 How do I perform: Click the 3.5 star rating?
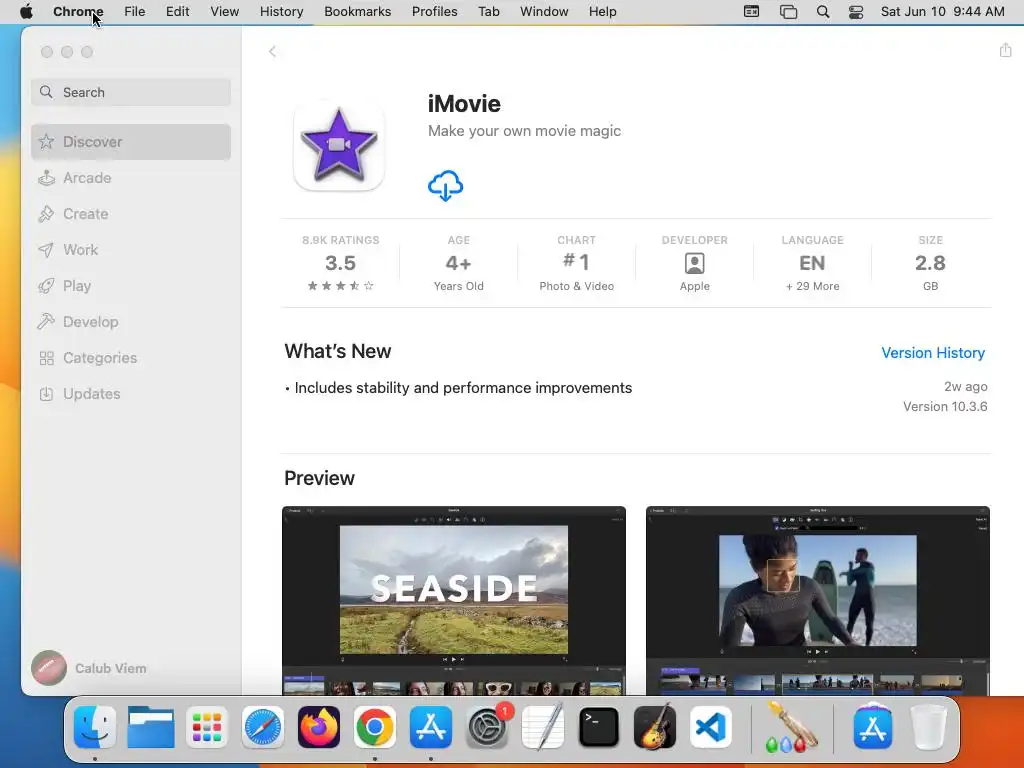(340, 263)
